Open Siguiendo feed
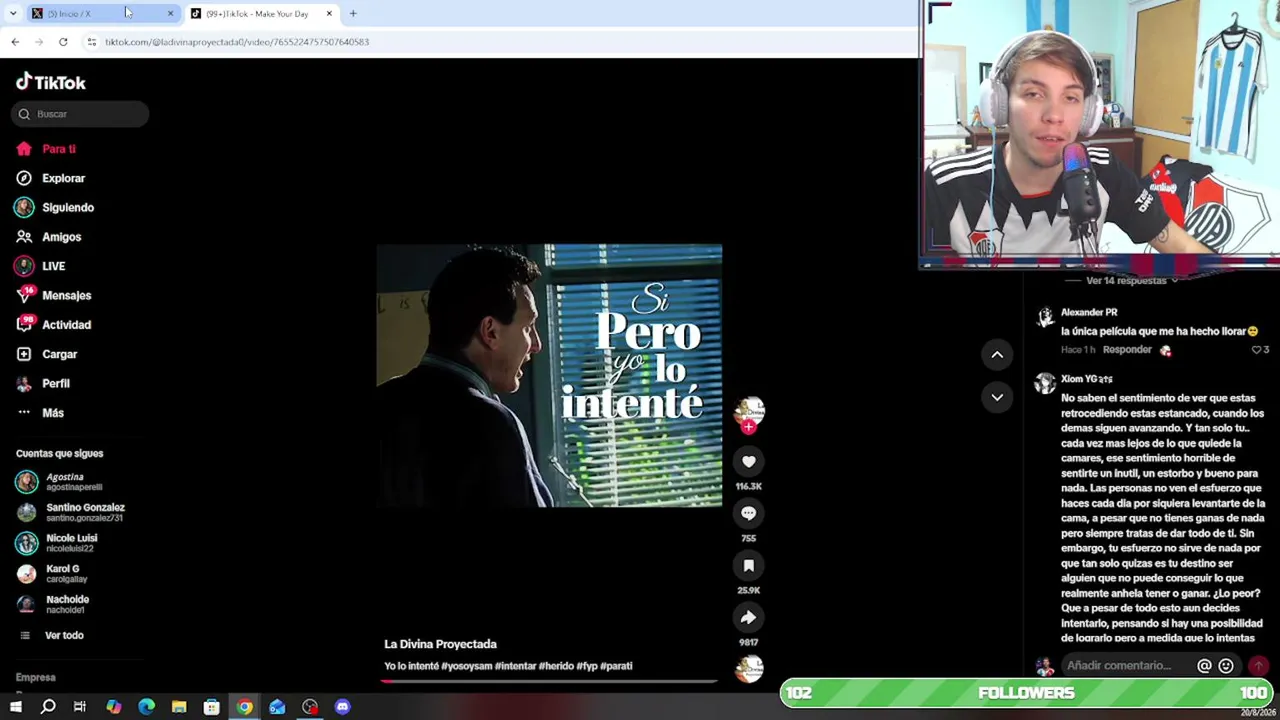This screenshot has height=720, width=1280. (x=68, y=208)
